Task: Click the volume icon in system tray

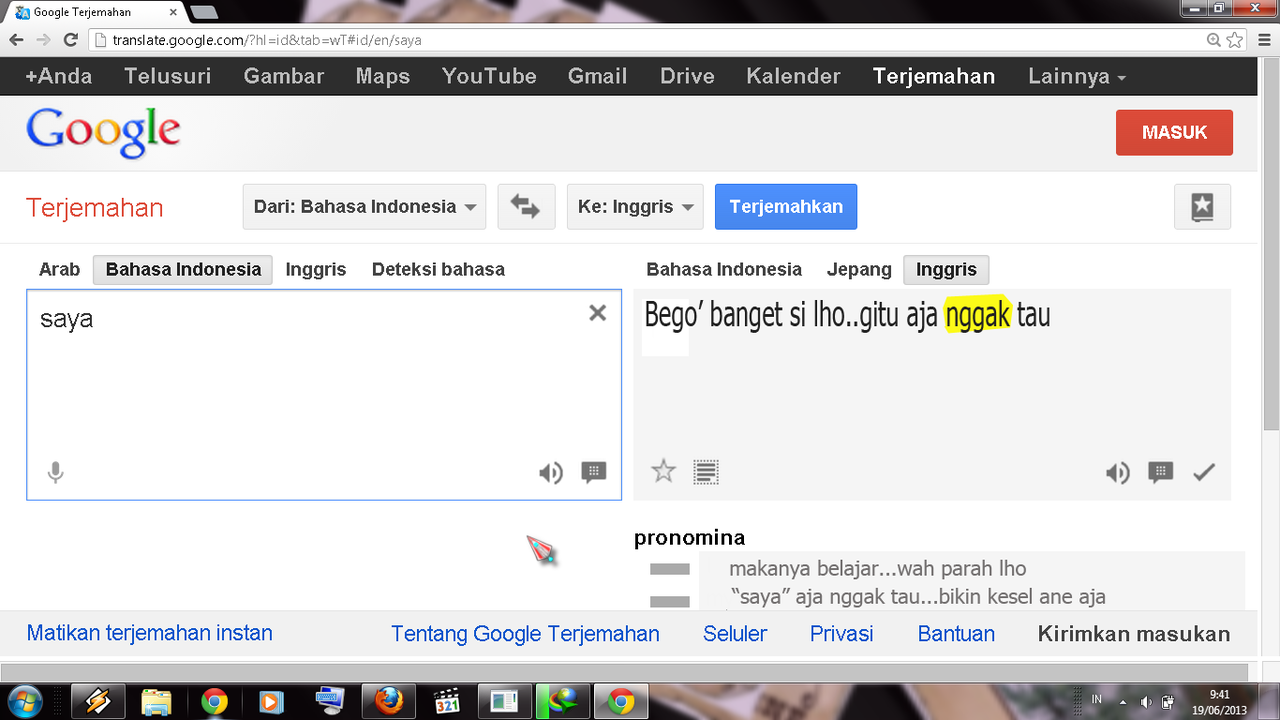Action: (x=1146, y=702)
